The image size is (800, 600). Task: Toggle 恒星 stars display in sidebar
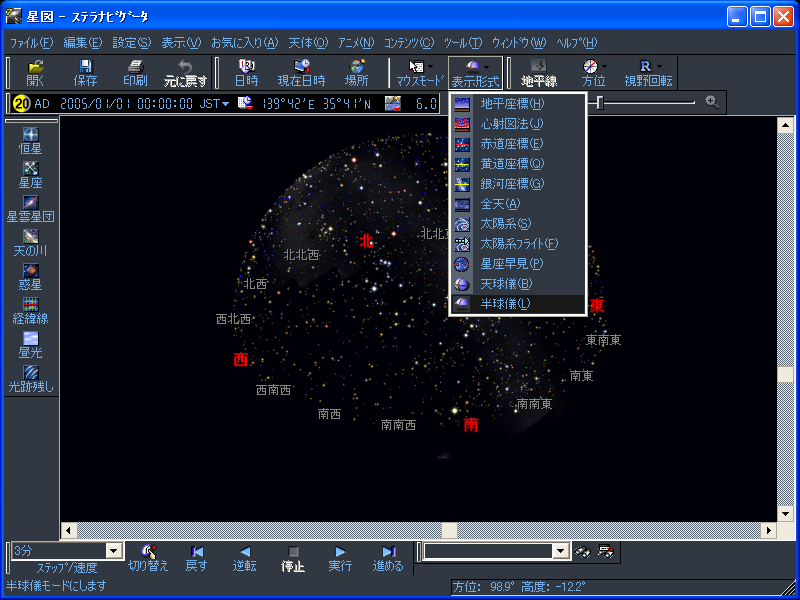30,141
